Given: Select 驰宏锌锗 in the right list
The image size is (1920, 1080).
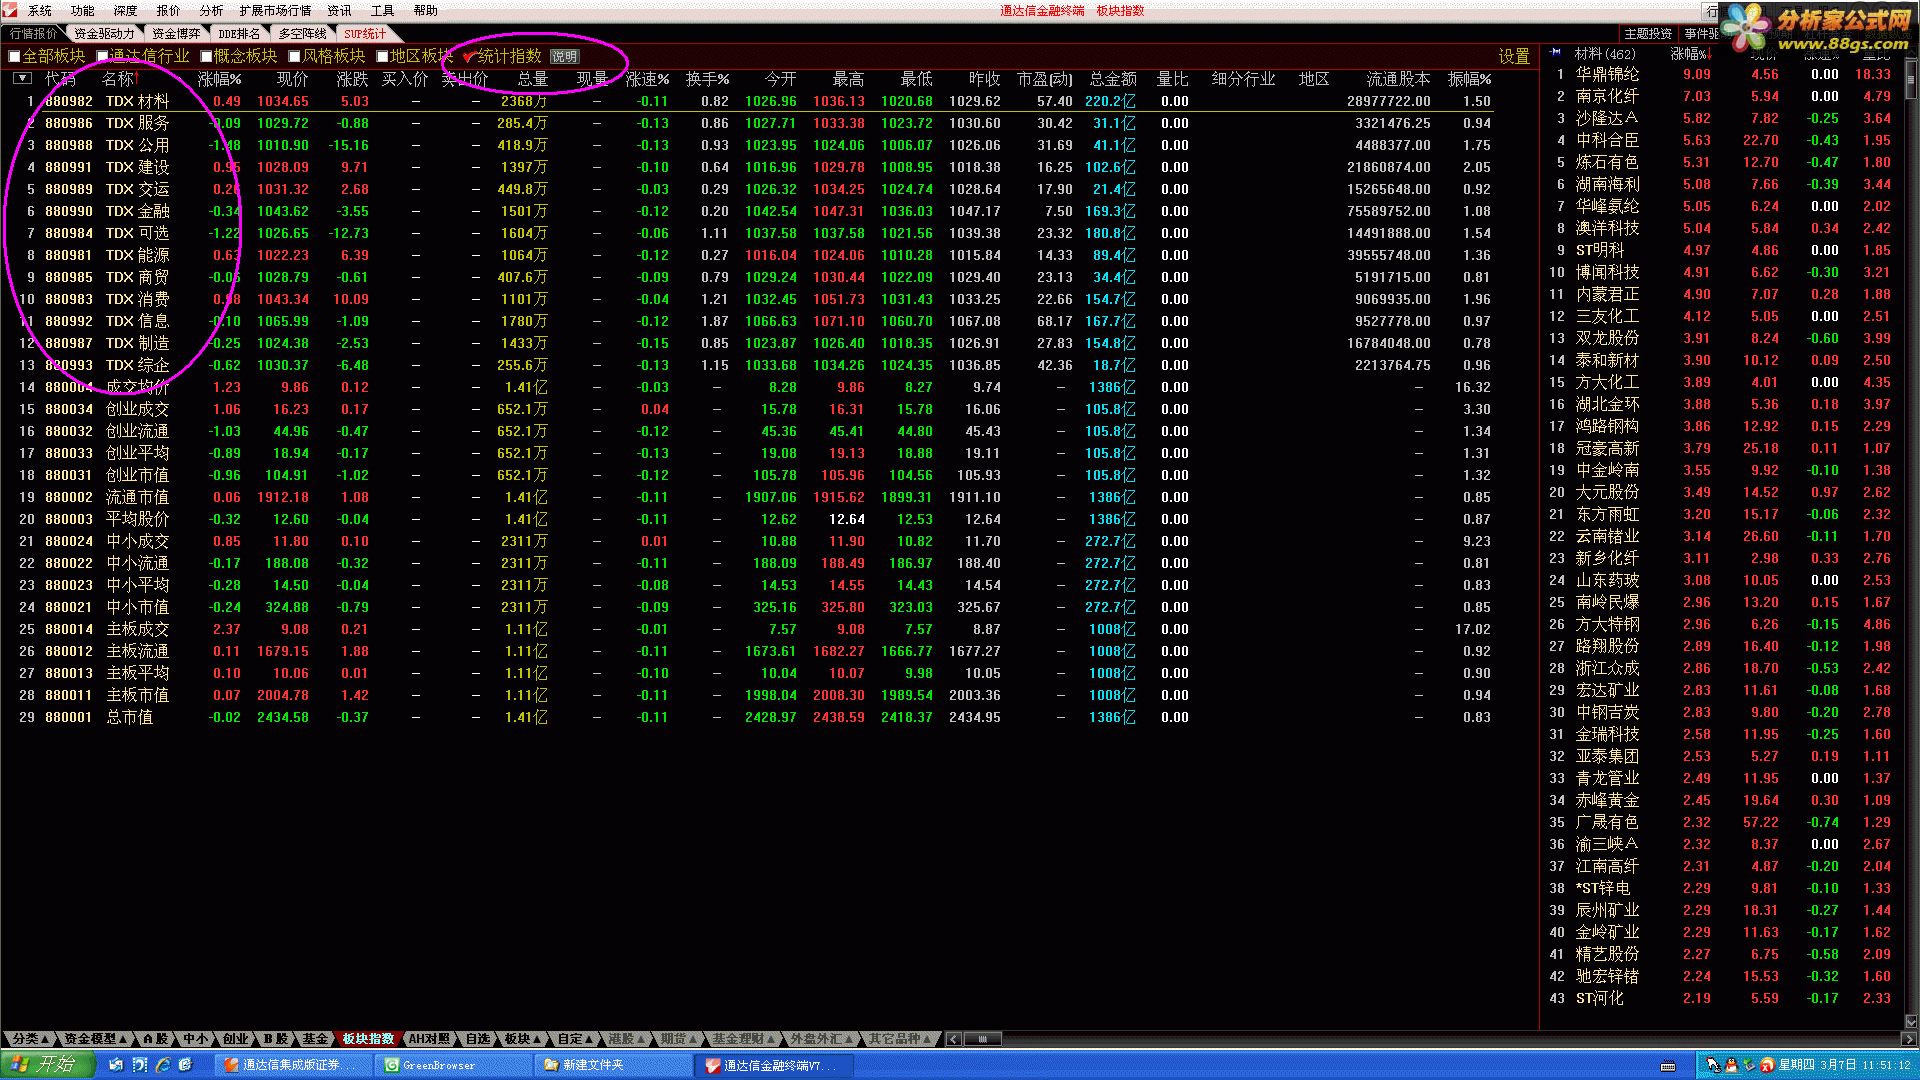Looking at the screenshot, I should 1607,976.
